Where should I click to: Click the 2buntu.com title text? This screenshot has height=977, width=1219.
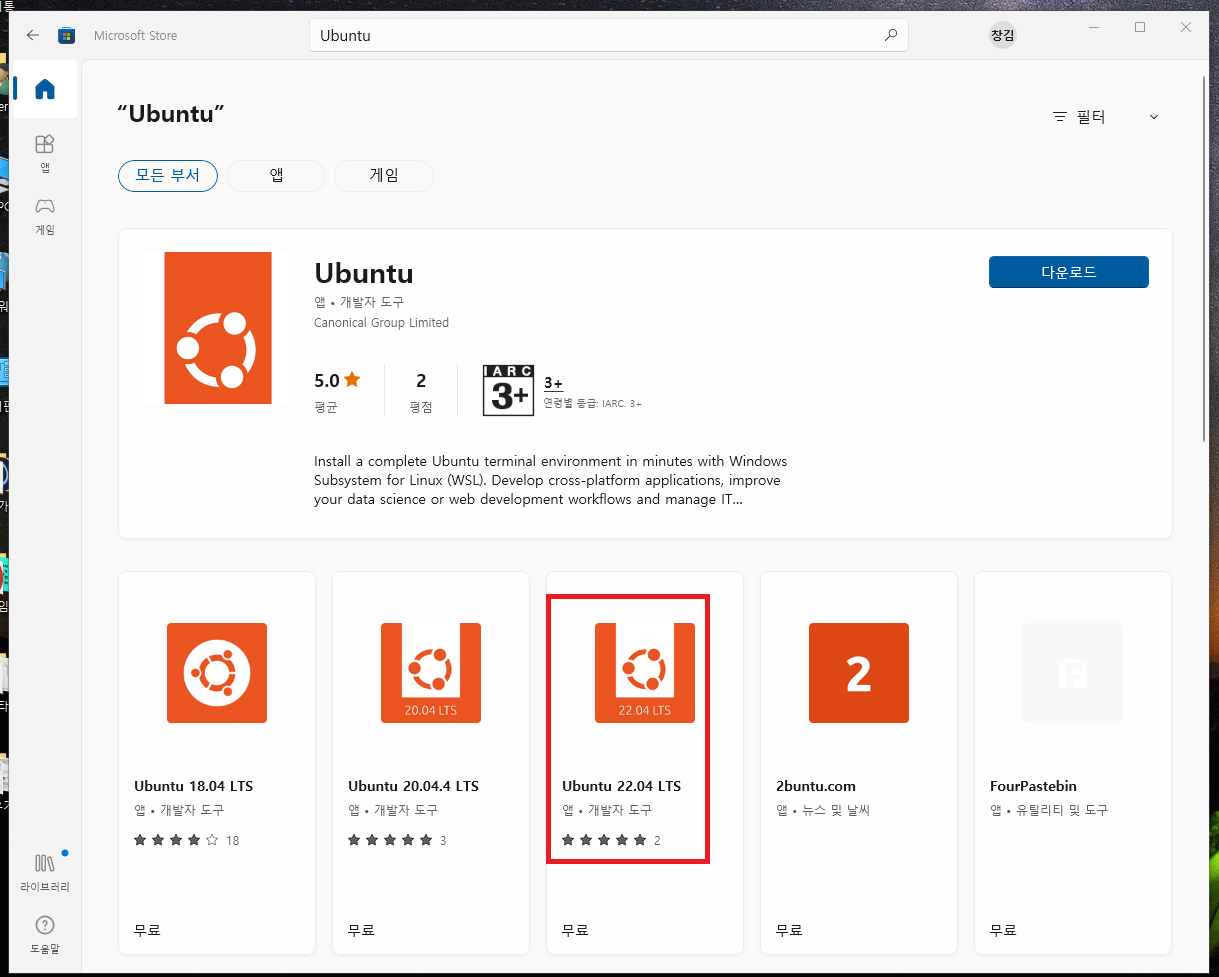coord(816,786)
